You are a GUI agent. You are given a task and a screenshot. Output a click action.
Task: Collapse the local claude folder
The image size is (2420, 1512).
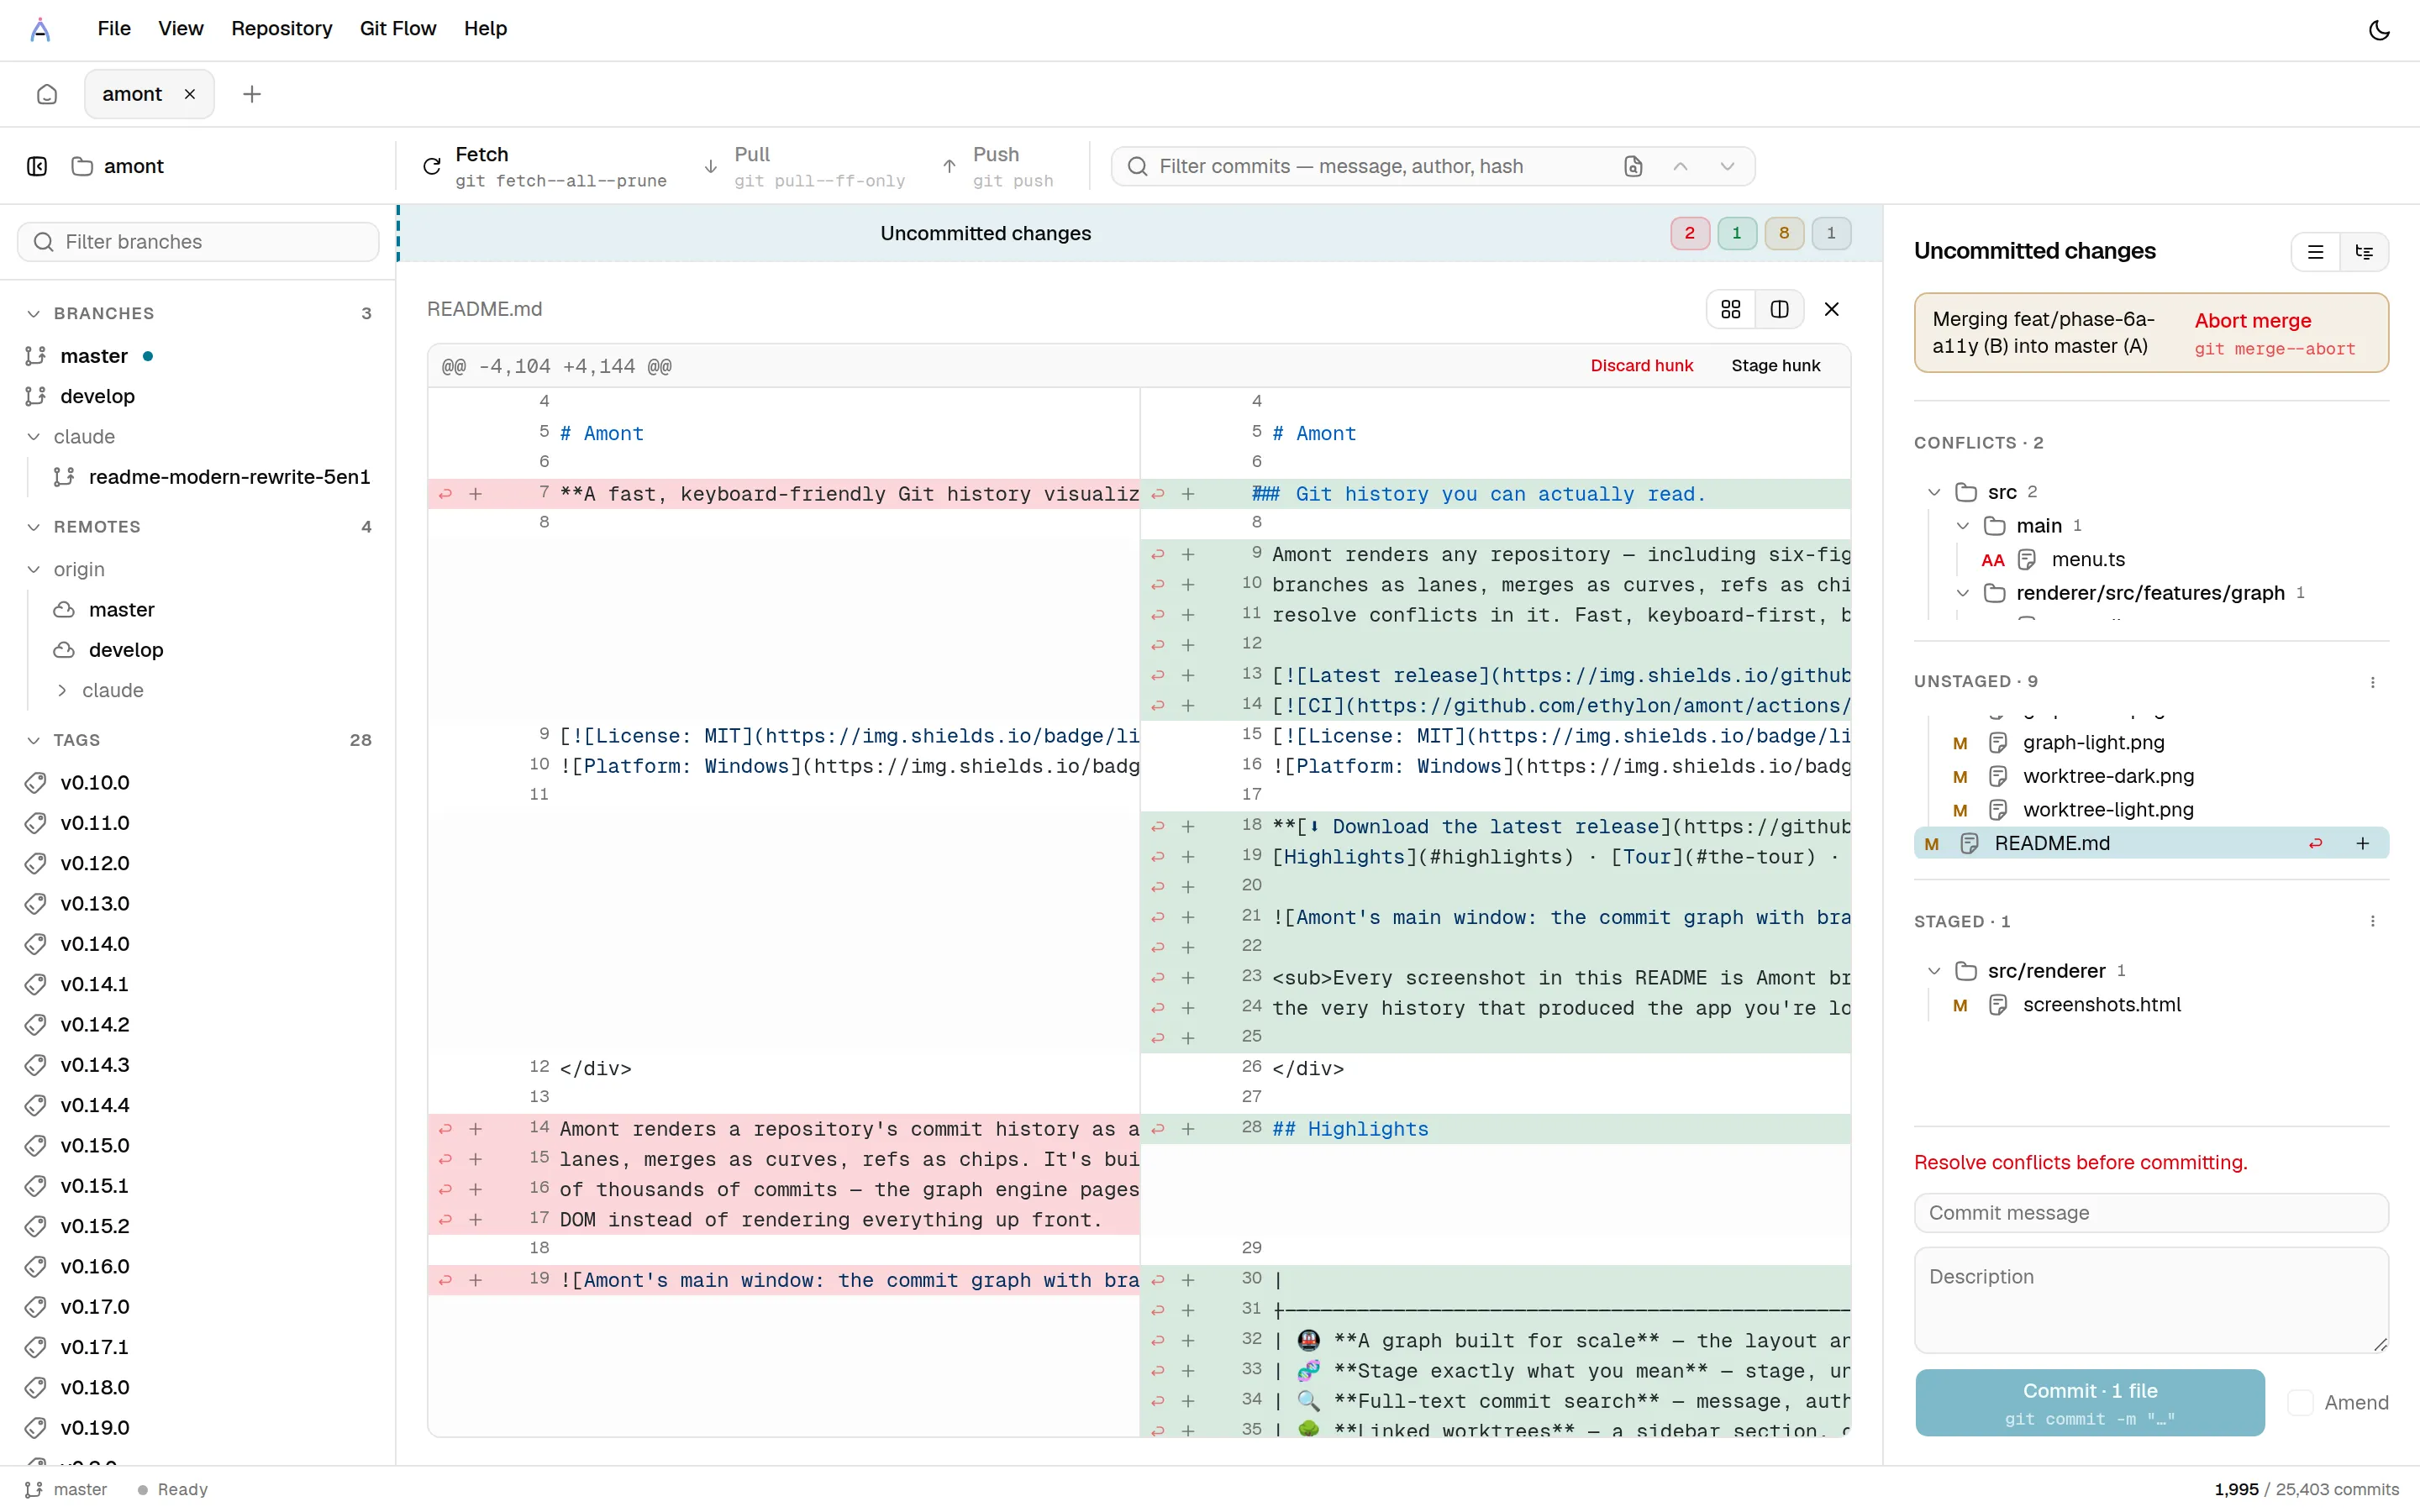[x=33, y=437]
